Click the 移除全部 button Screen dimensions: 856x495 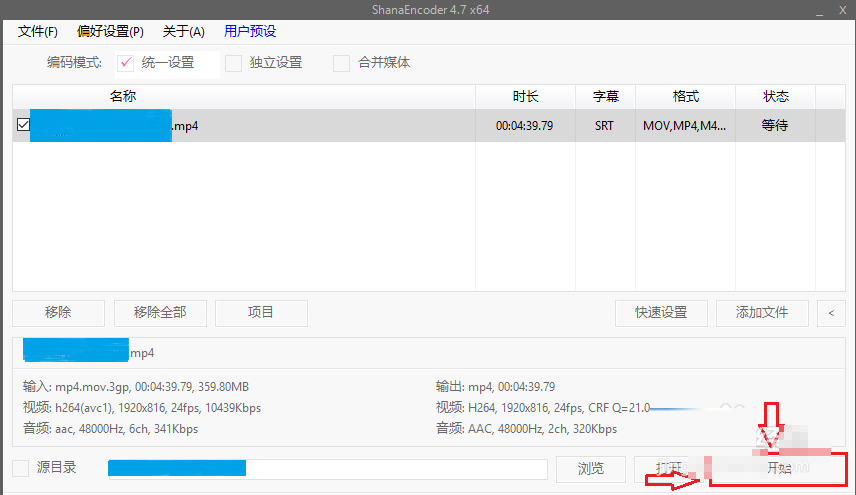click(160, 313)
